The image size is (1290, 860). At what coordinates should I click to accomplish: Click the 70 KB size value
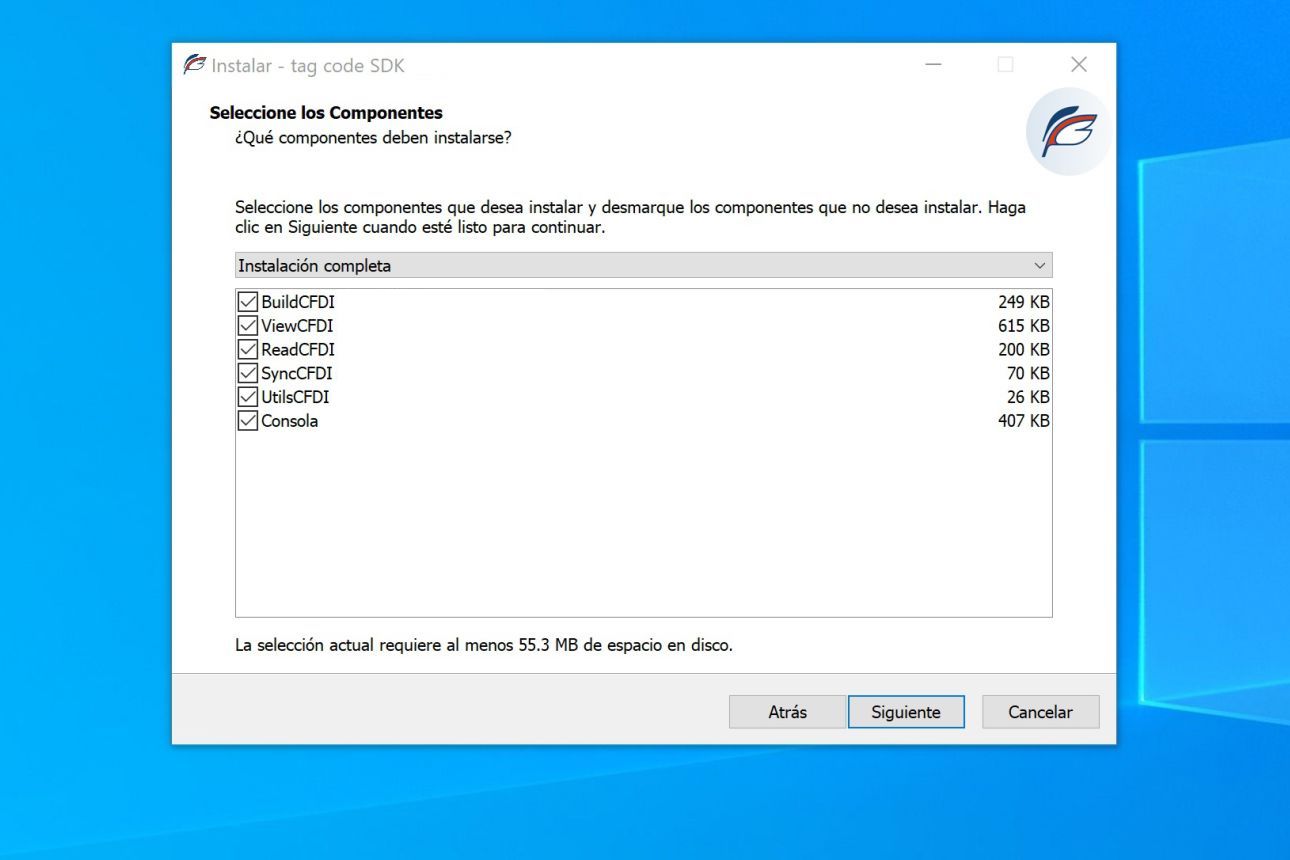click(x=1028, y=373)
